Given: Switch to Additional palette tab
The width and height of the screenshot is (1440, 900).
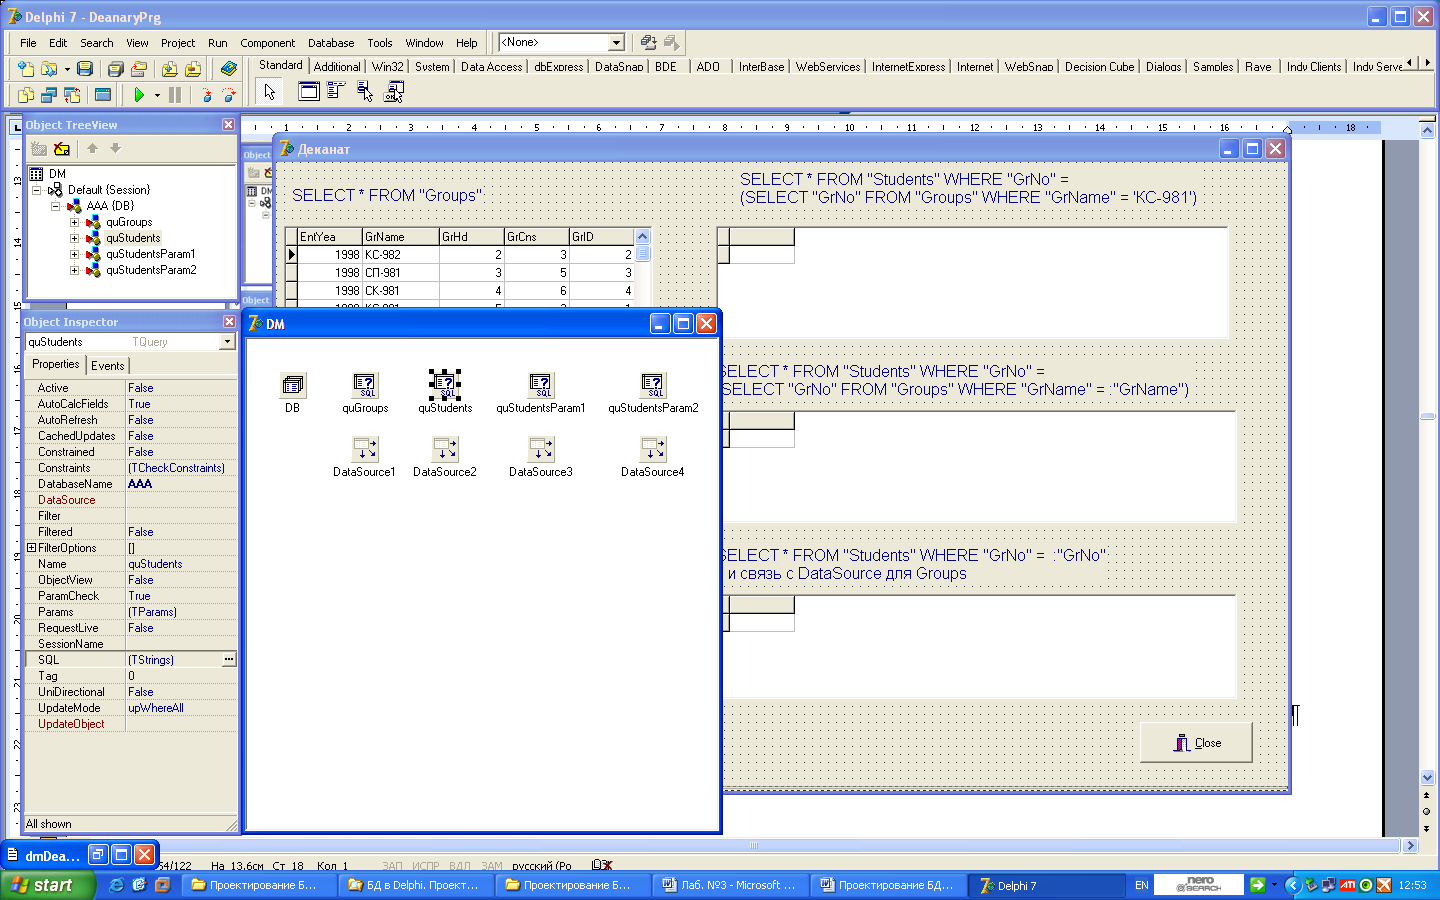Looking at the screenshot, I should click(337, 67).
